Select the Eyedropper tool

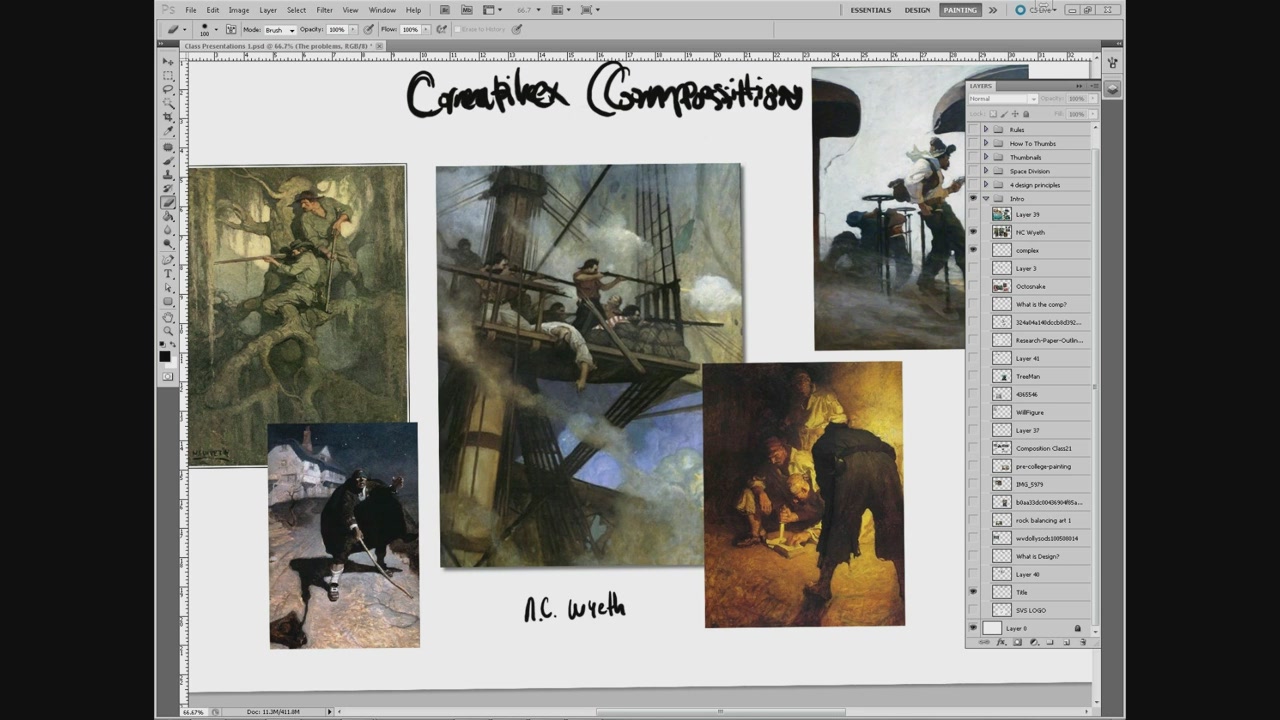(169, 131)
